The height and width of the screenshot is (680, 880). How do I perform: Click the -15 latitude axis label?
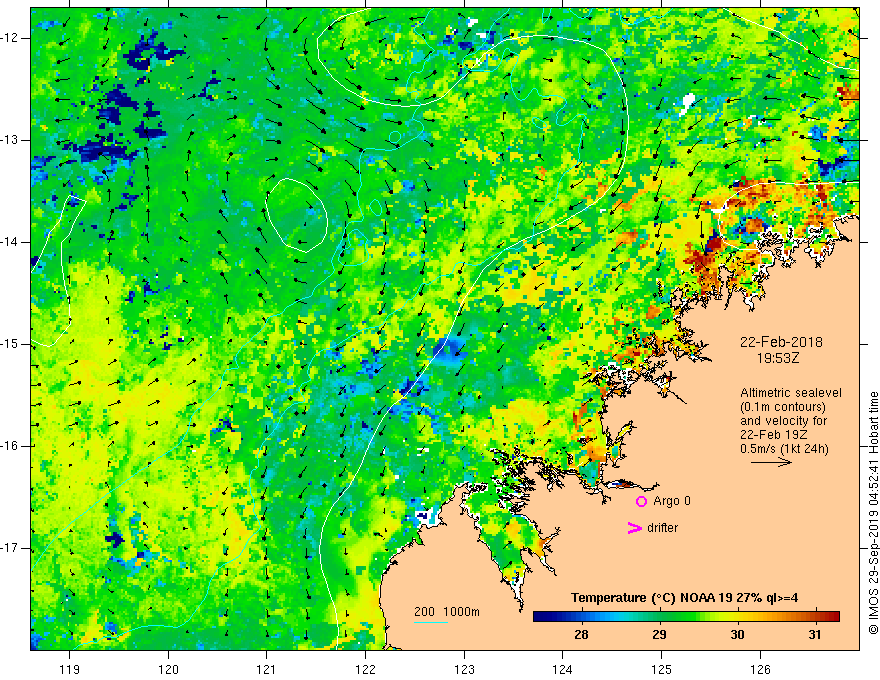[x=10, y=344]
